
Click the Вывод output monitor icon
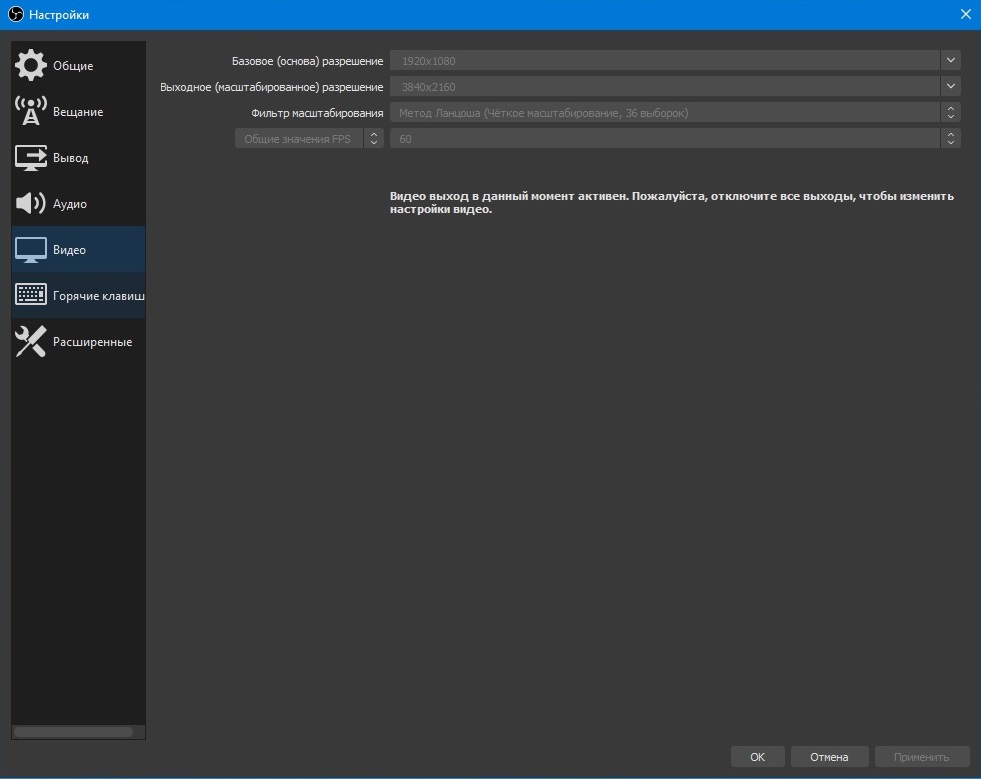pyautogui.click(x=31, y=158)
